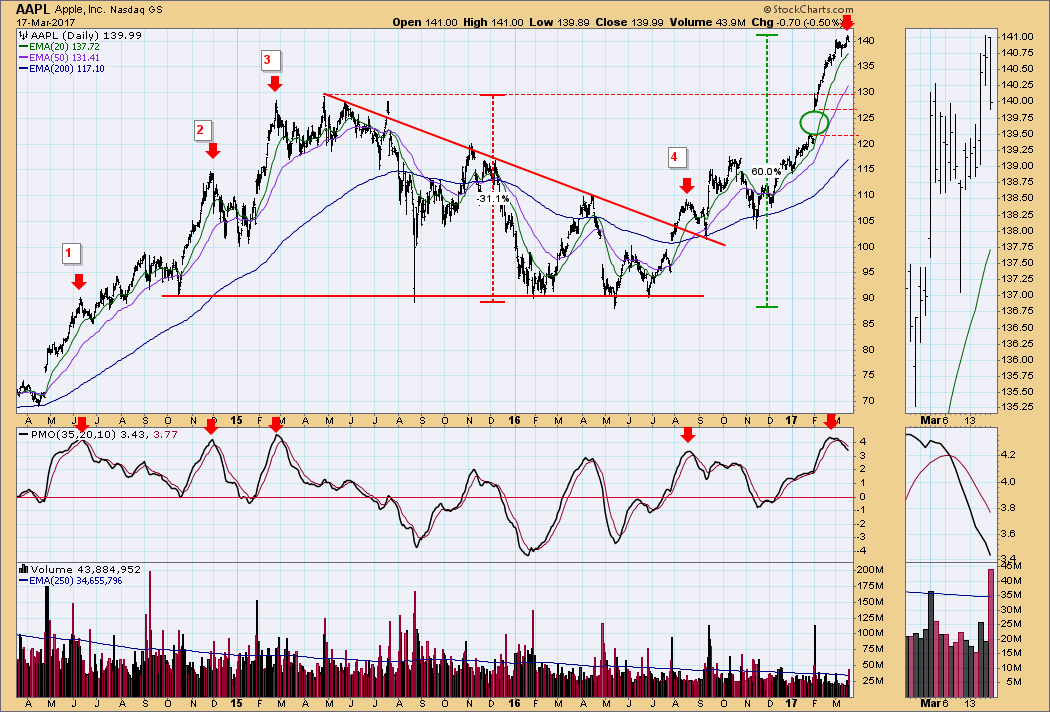Click the Apple, Inc. company name

tap(81, 10)
